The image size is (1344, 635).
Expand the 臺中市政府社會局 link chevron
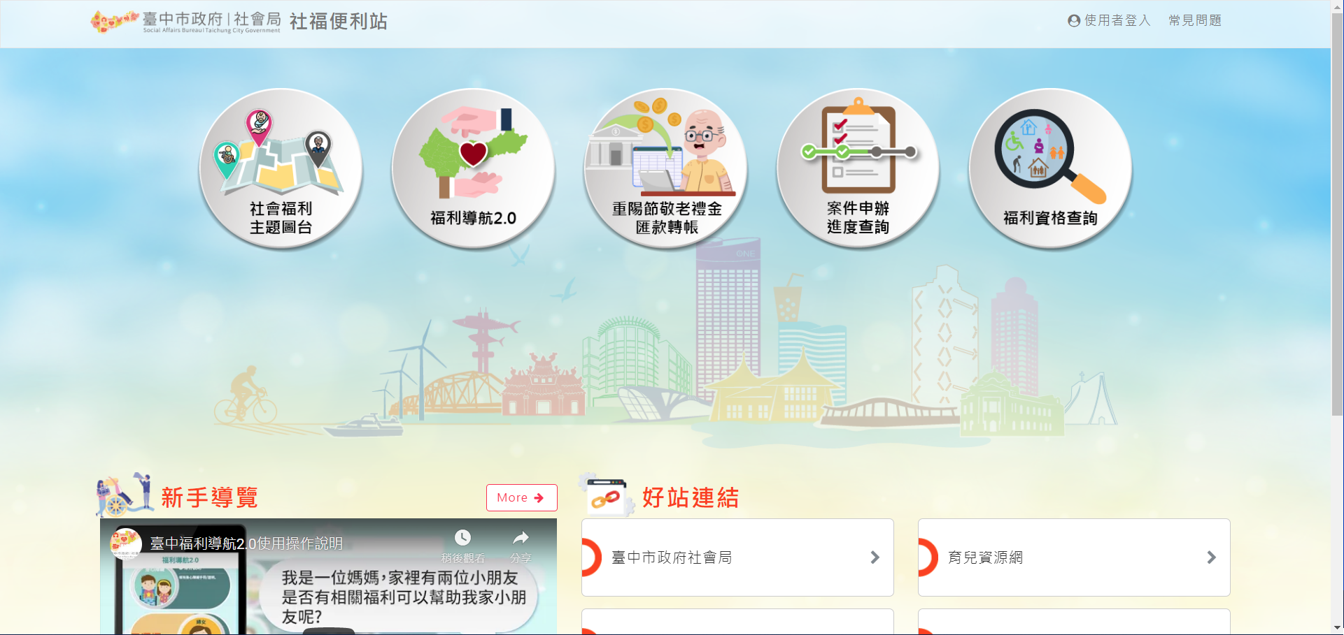[x=875, y=558]
